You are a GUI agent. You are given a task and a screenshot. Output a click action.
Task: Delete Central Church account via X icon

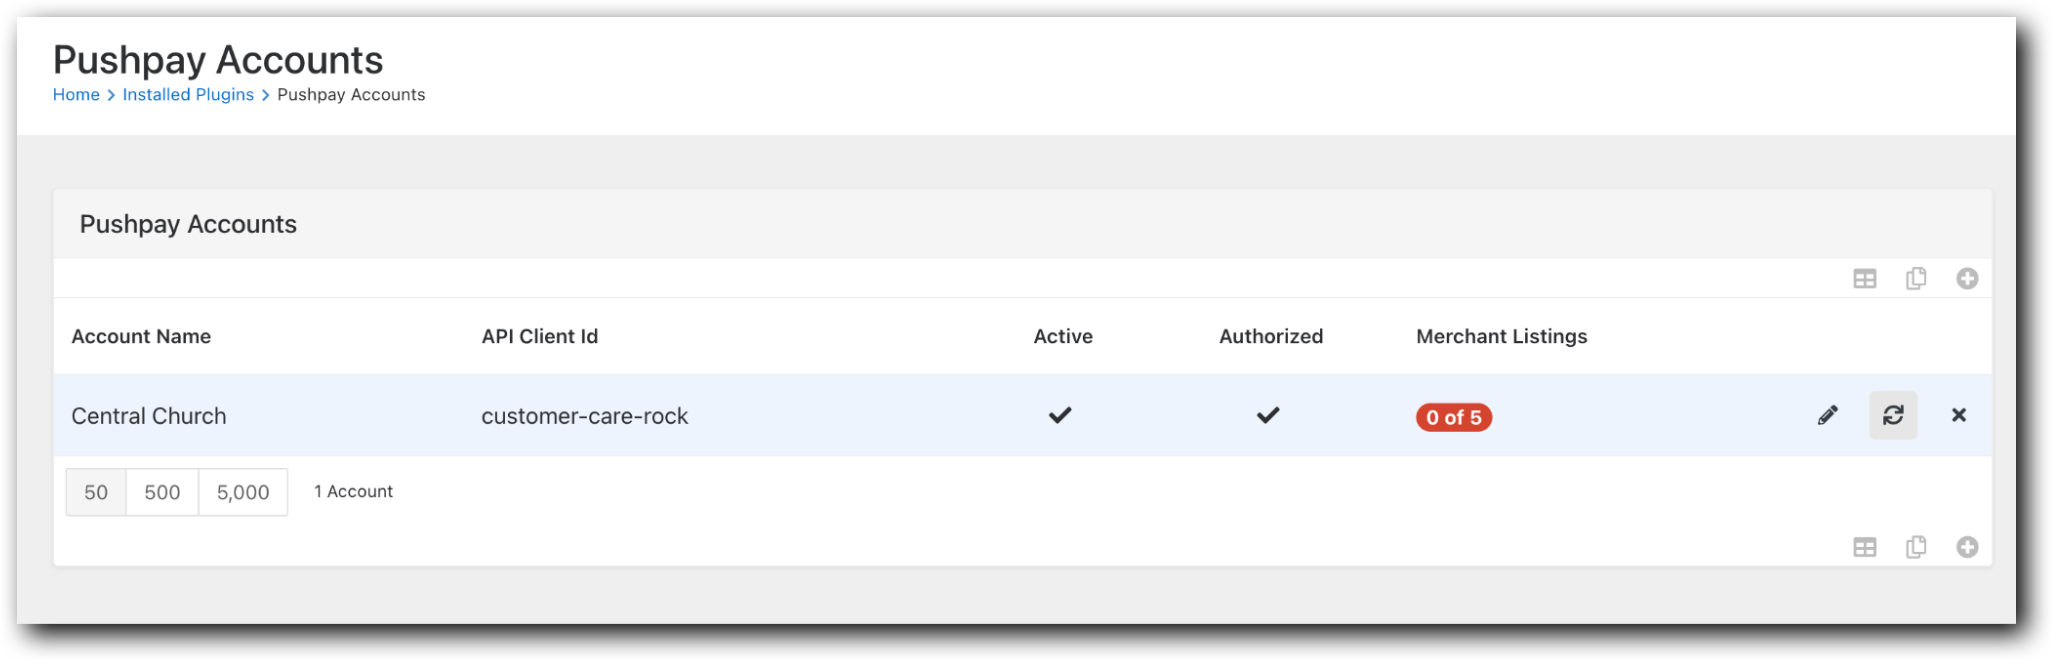click(x=1959, y=415)
